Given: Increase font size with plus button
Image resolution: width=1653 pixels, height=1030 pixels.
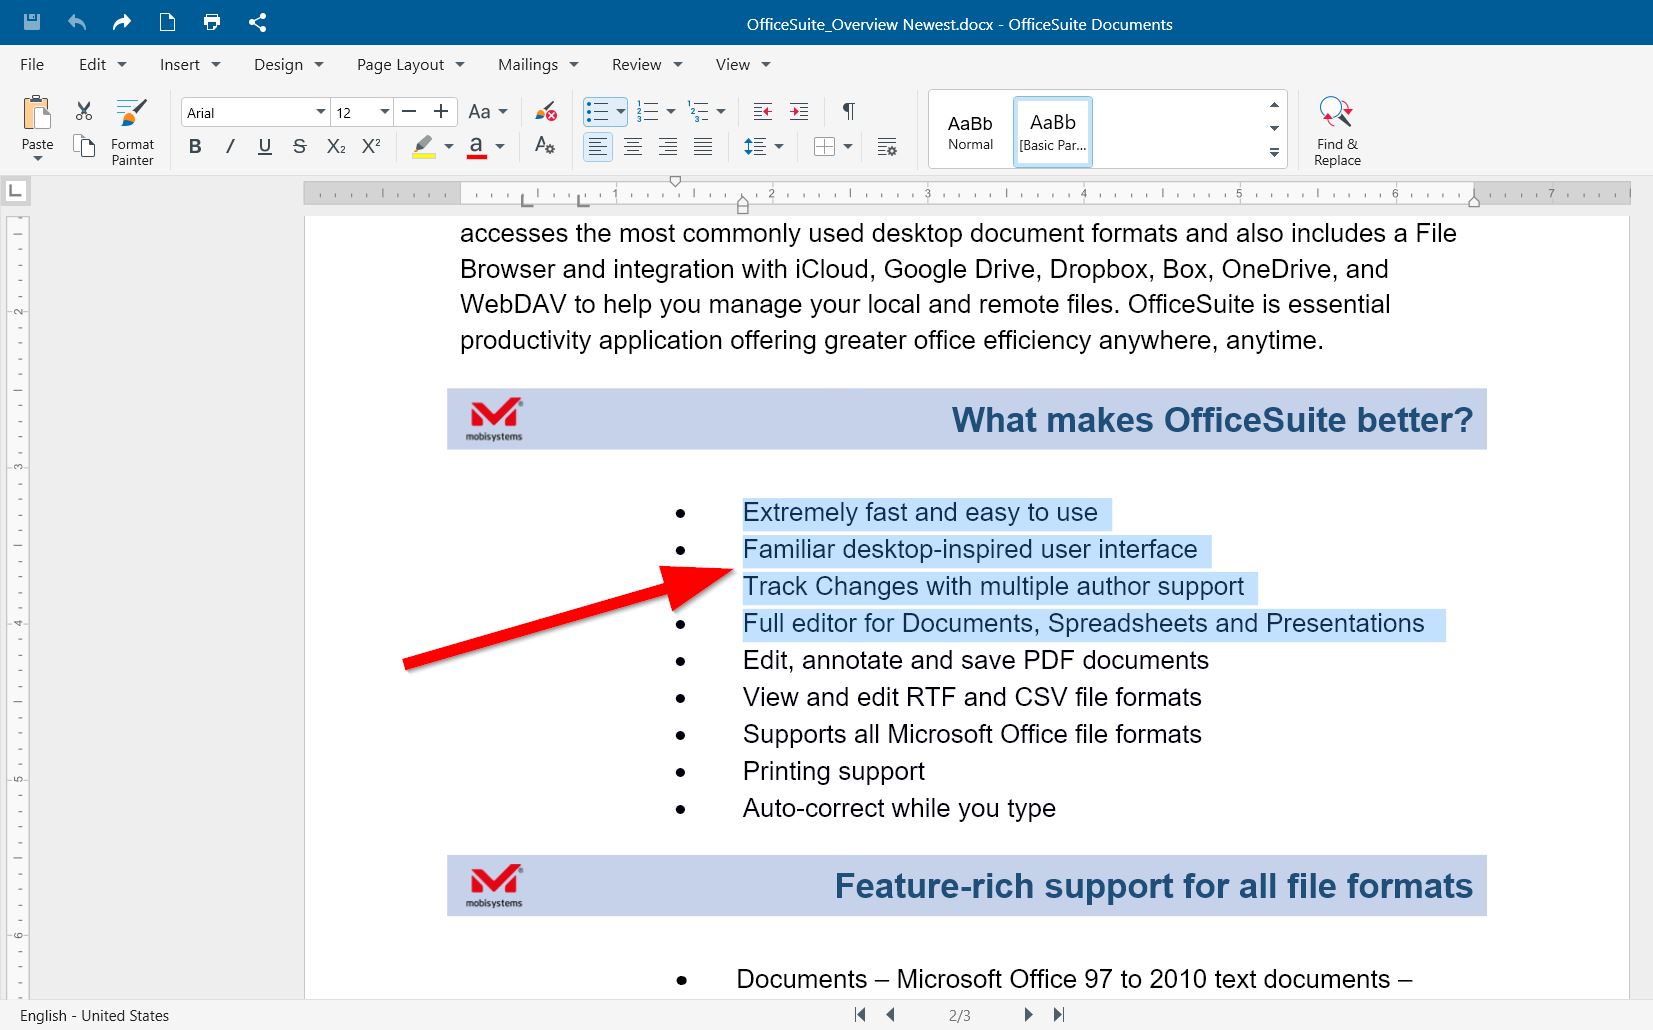Looking at the screenshot, I should [441, 112].
